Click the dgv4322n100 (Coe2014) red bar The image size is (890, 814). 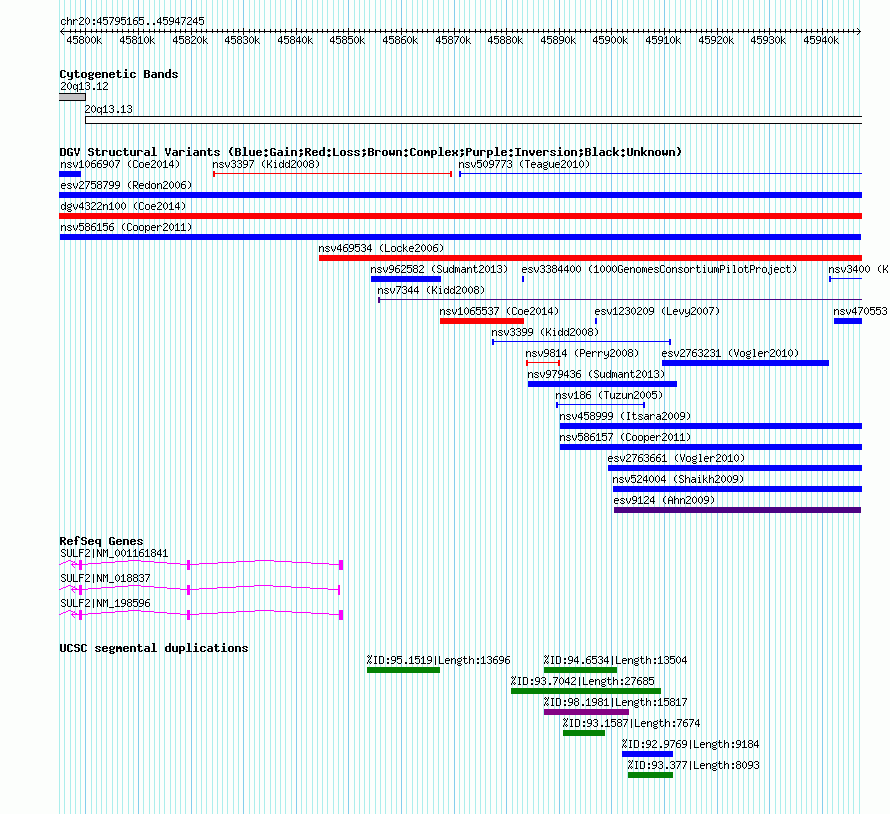460,216
